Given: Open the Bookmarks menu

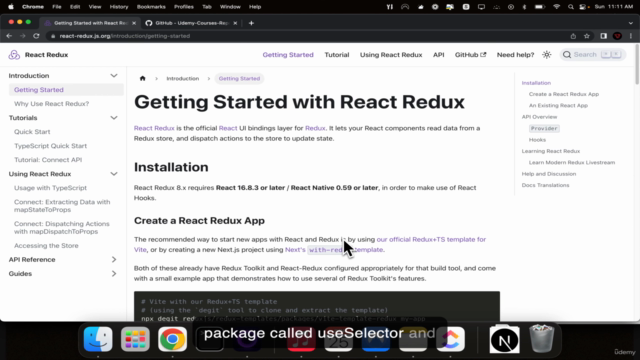Looking at the screenshot, I should 151,7.
